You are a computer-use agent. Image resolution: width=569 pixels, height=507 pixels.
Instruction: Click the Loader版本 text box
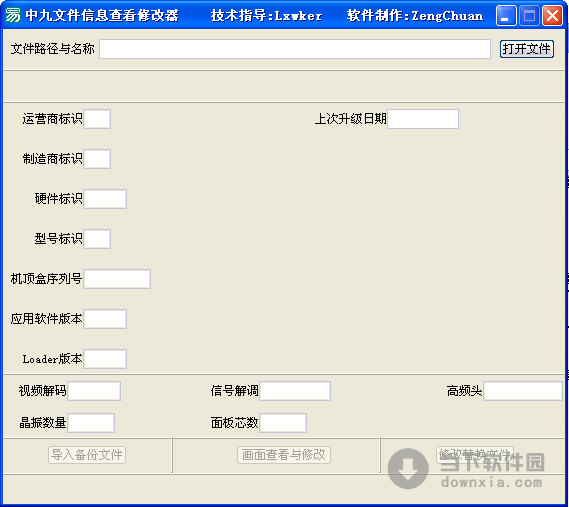pos(105,359)
